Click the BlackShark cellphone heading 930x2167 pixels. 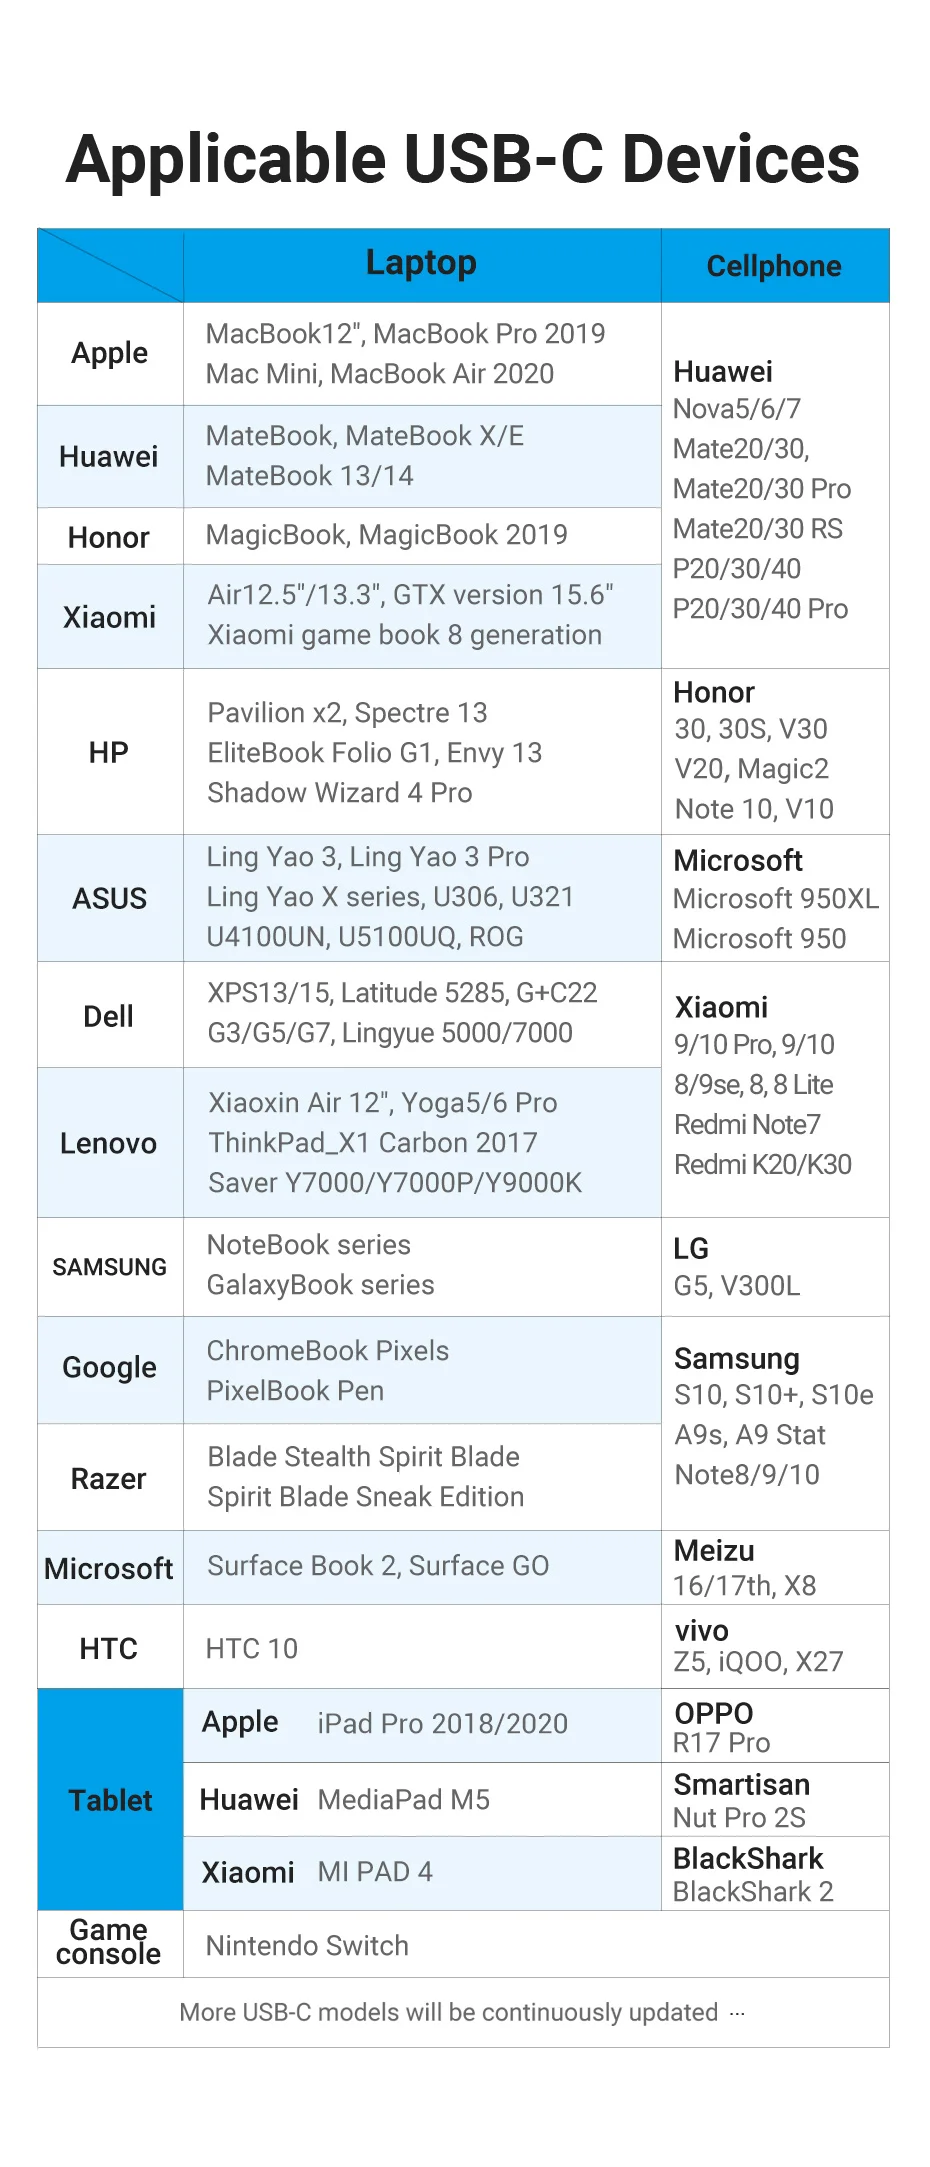pos(748,1858)
